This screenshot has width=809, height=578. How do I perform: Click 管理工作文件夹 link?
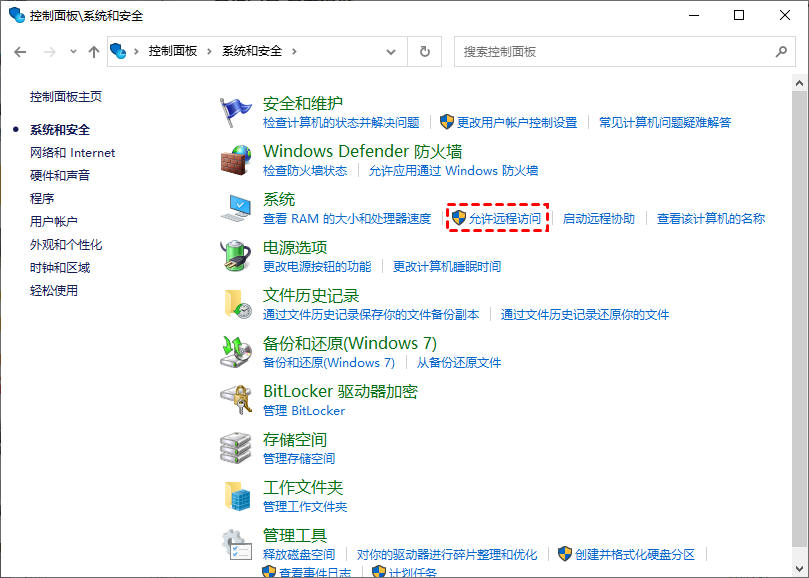click(305, 506)
